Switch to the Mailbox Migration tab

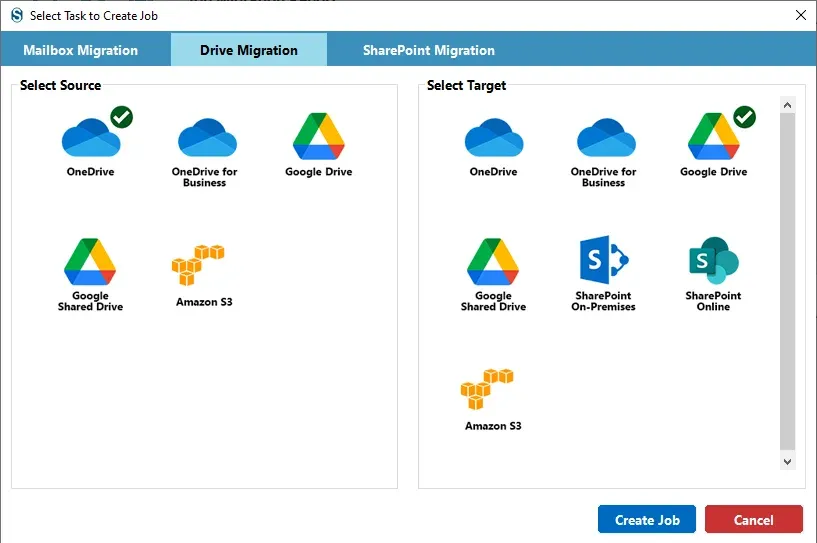(x=81, y=50)
